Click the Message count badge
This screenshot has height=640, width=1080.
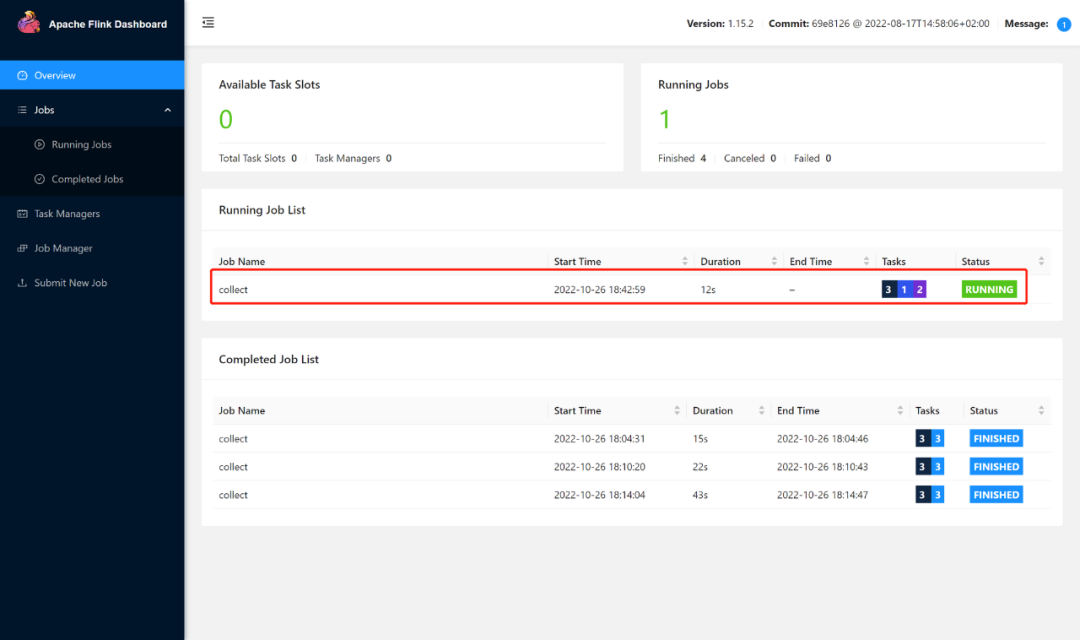pos(1064,24)
